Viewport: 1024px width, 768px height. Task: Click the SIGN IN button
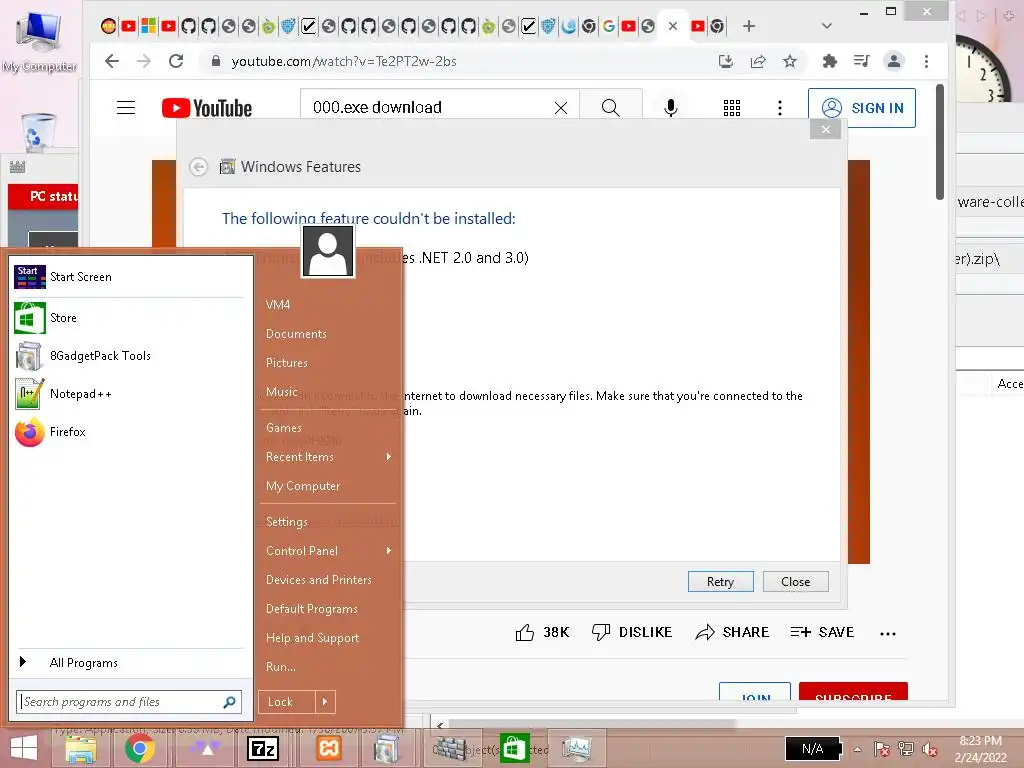(x=862, y=108)
